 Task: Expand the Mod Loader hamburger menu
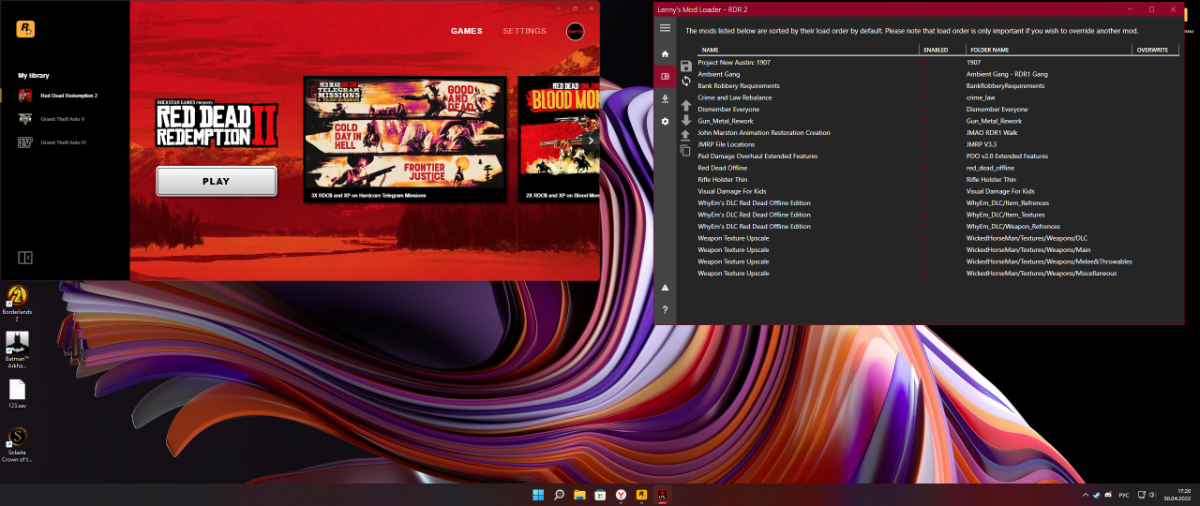[x=665, y=29]
